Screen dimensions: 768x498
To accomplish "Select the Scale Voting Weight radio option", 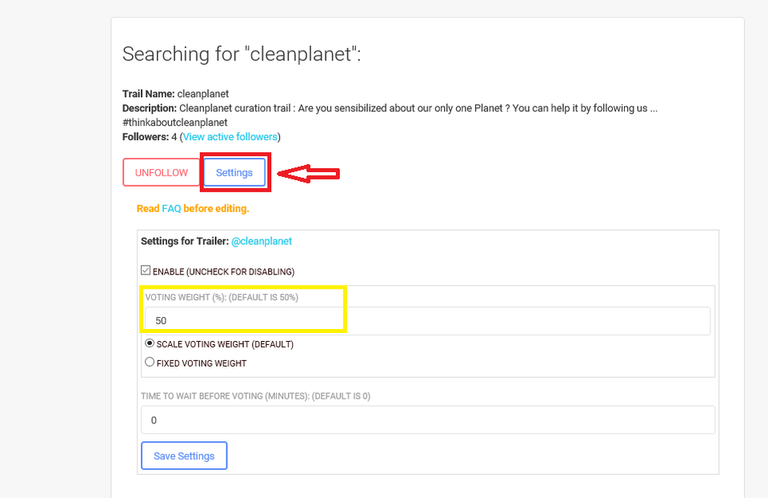I will pyautogui.click(x=150, y=343).
